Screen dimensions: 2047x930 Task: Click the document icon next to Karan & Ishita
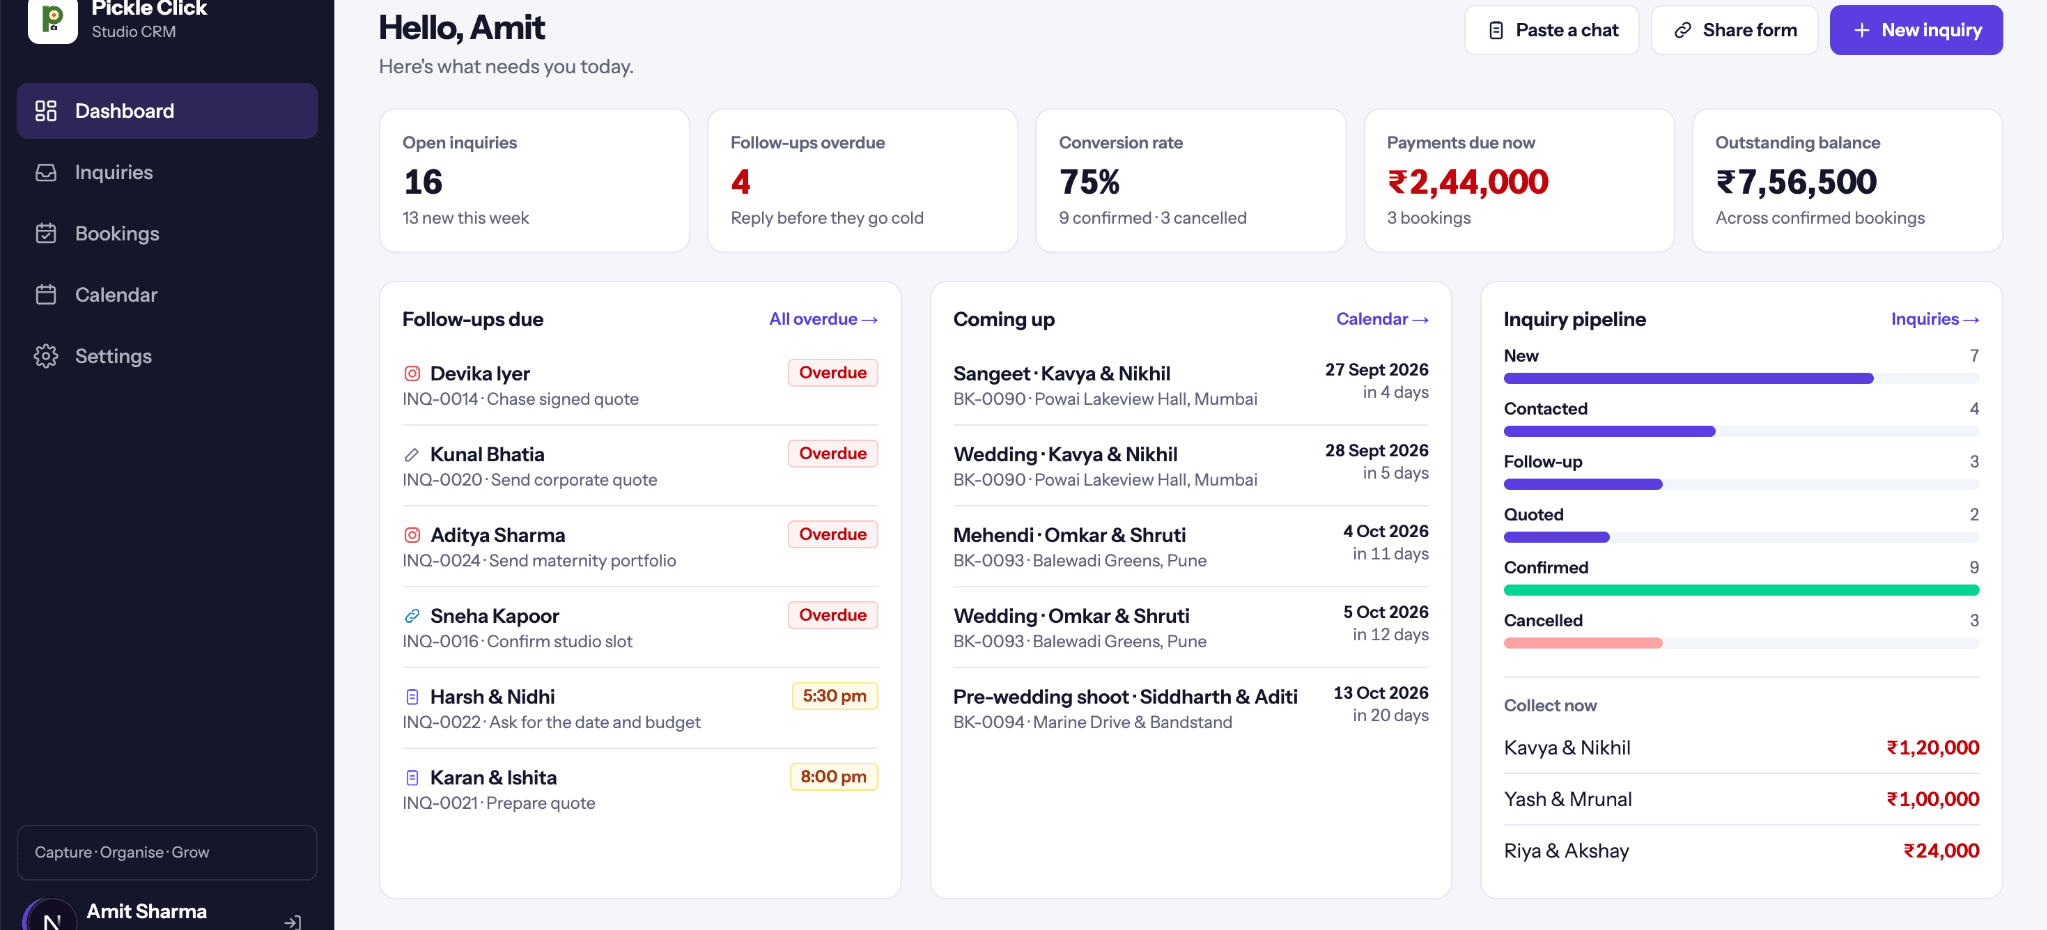pos(412,778)
